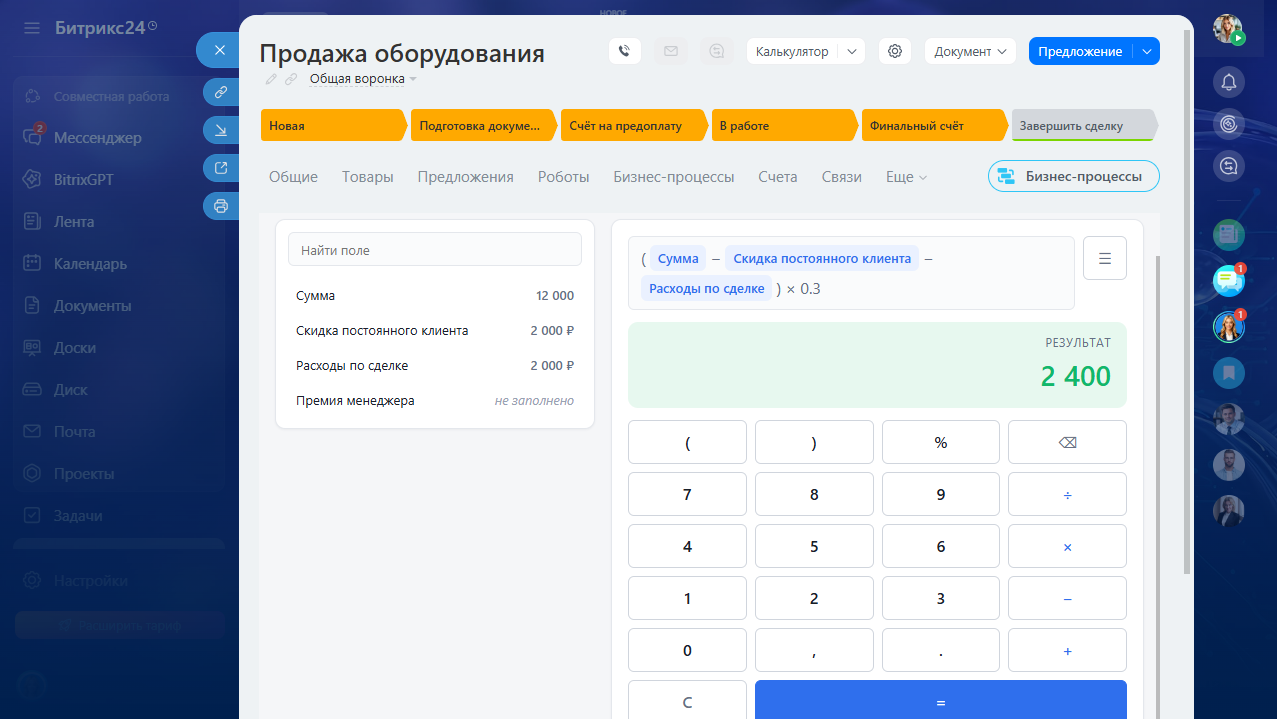Open the Предложения tab
The image size is (1277, 719).
[466, 176]
